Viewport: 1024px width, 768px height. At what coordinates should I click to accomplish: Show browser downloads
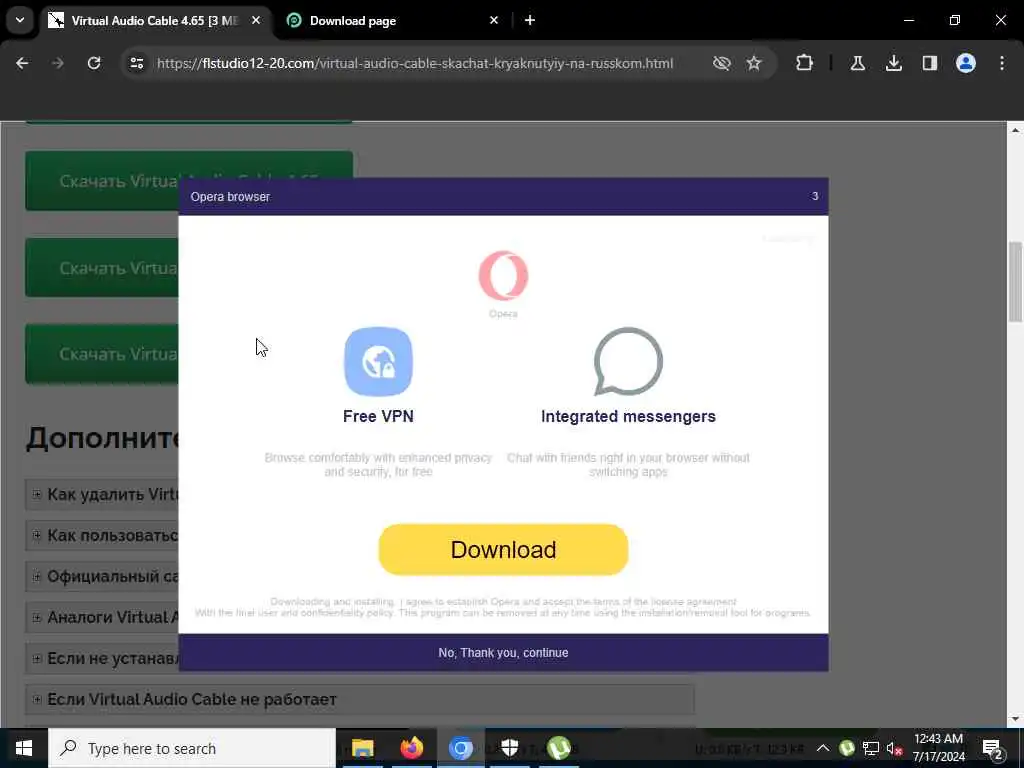pos(894,63)
